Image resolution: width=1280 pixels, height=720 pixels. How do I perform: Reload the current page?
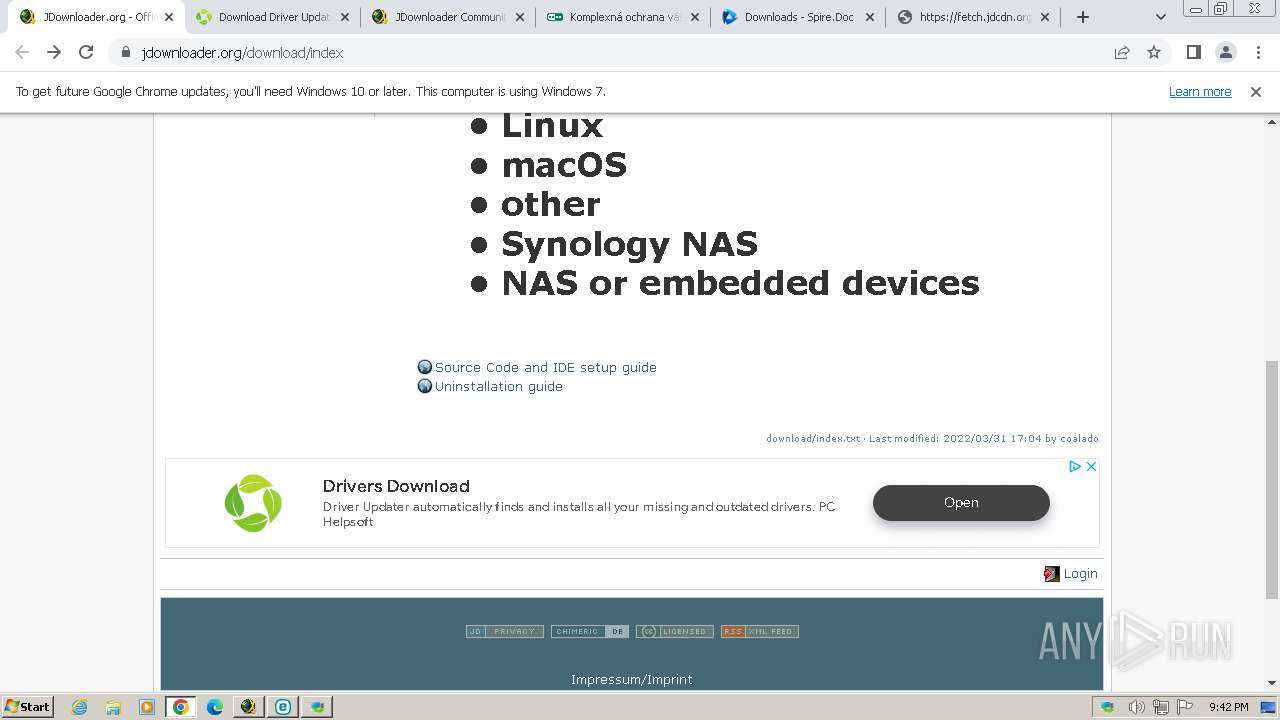[x=86, y=52]
